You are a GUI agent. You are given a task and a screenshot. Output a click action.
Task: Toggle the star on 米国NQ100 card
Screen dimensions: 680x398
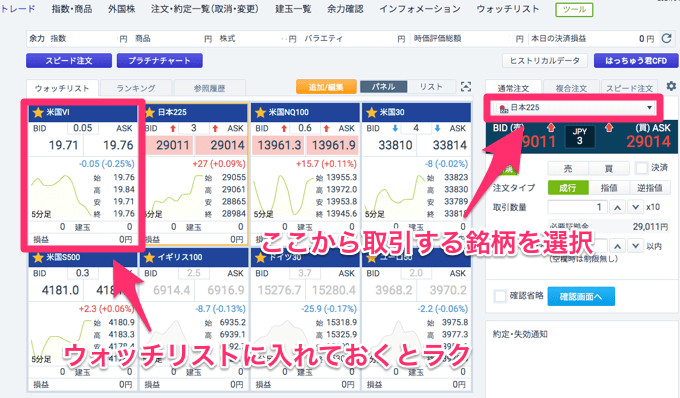click(x=260, y=113)
